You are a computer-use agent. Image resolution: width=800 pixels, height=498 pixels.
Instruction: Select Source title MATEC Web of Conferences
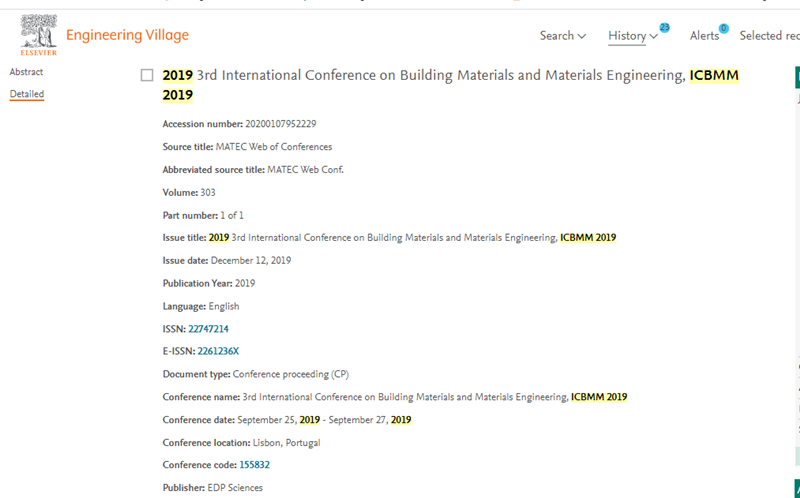click(273, 147)
